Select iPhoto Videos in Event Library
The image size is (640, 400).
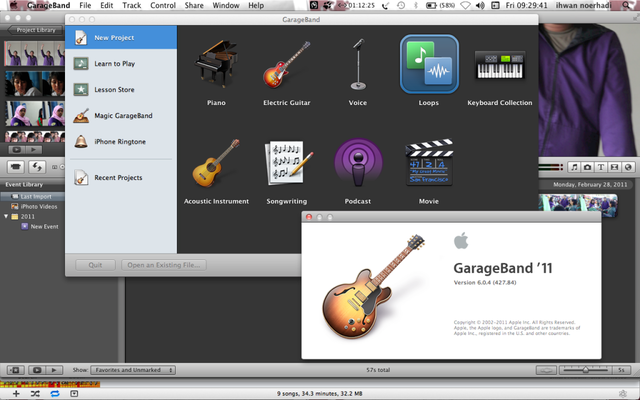(x=39, y=207)
